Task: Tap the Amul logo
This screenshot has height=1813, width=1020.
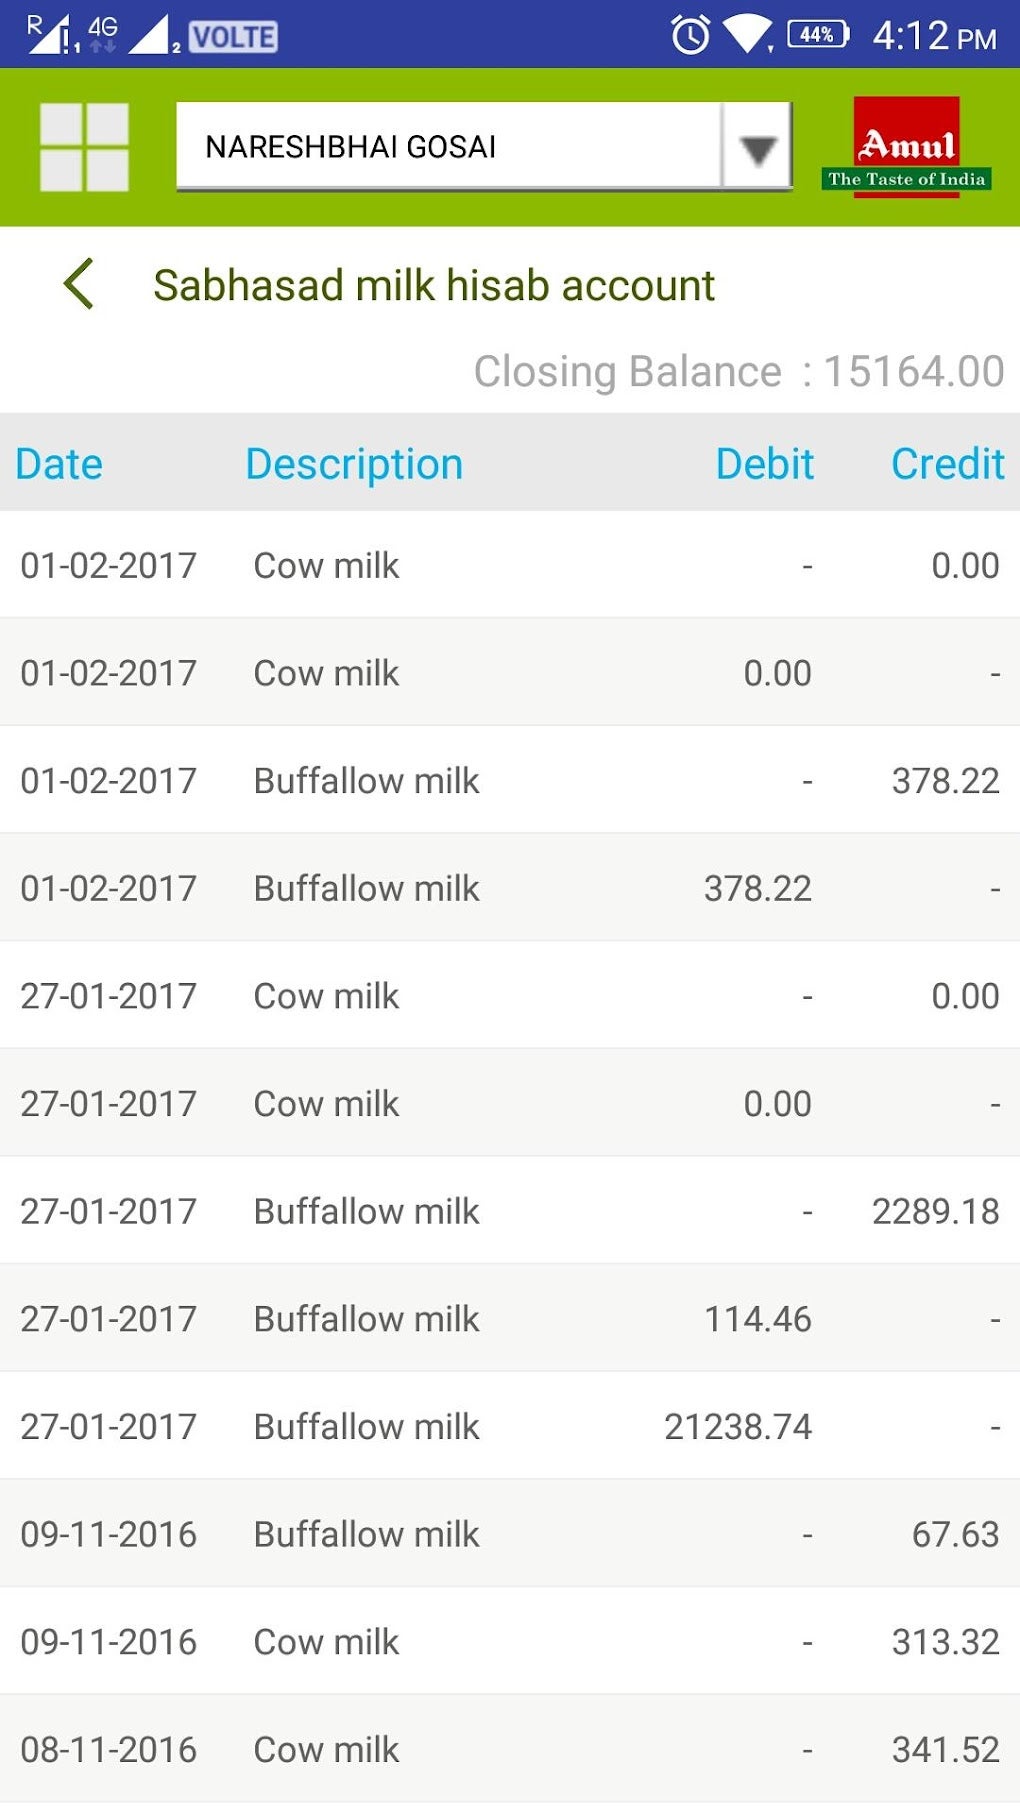Action: click(906, 147)
